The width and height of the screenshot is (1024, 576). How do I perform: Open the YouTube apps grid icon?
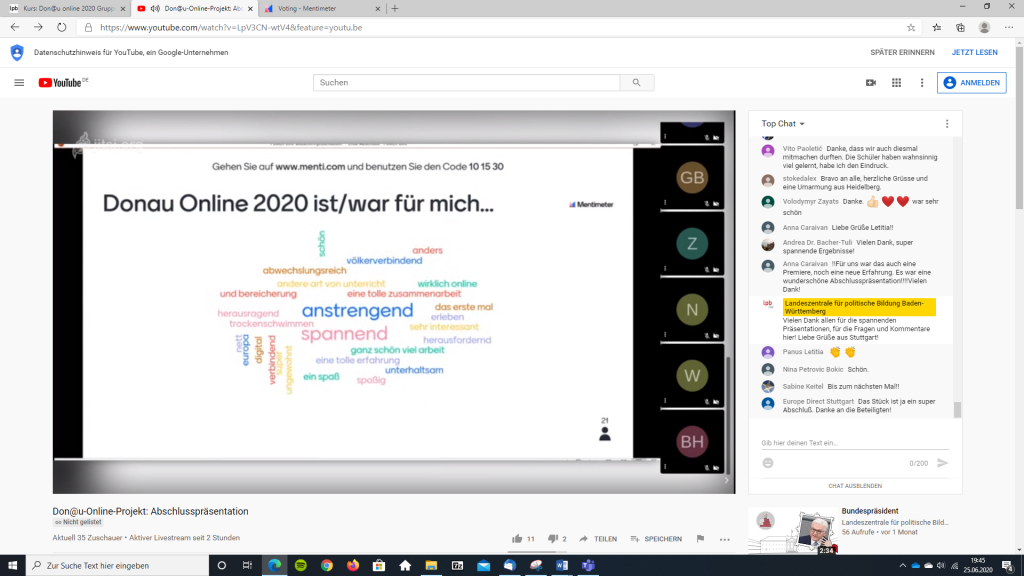[896, 83]
